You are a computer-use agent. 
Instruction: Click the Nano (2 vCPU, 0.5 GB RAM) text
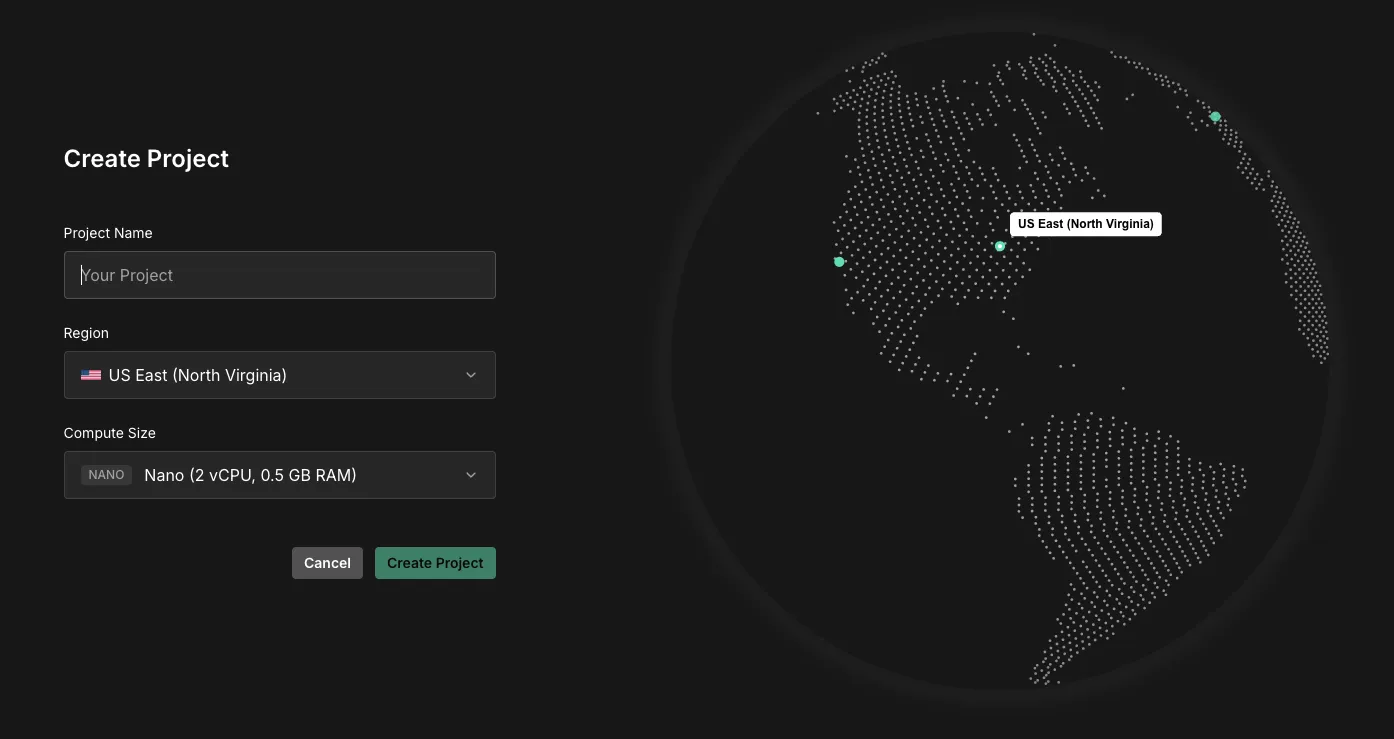(250, 475)
